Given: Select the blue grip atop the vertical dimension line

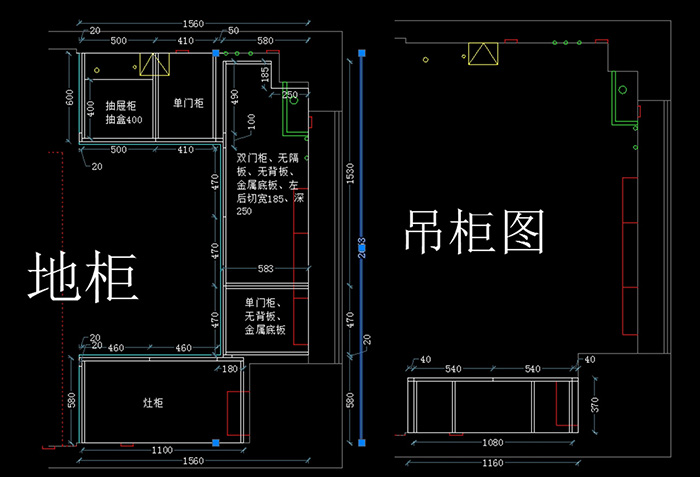Looking at the screenshot, I should [361, 51].
